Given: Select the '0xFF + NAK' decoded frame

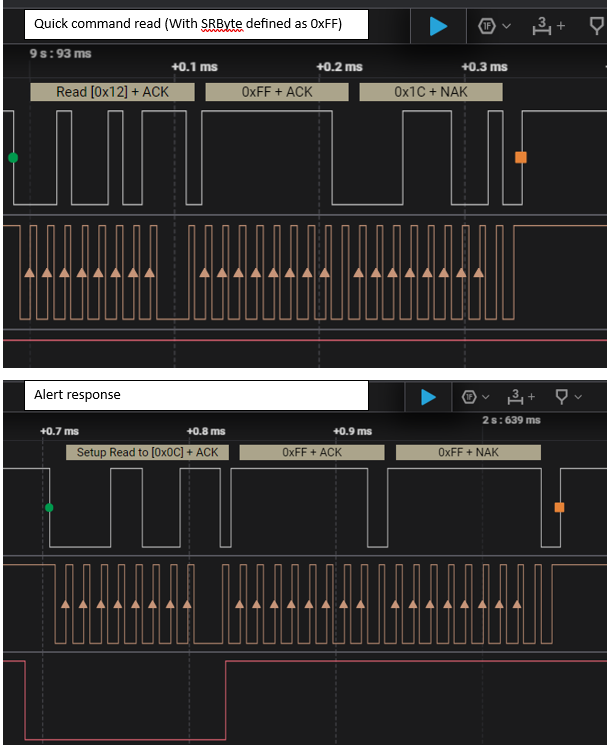Looking at the screenshot, I should click(x=468, y=452).
